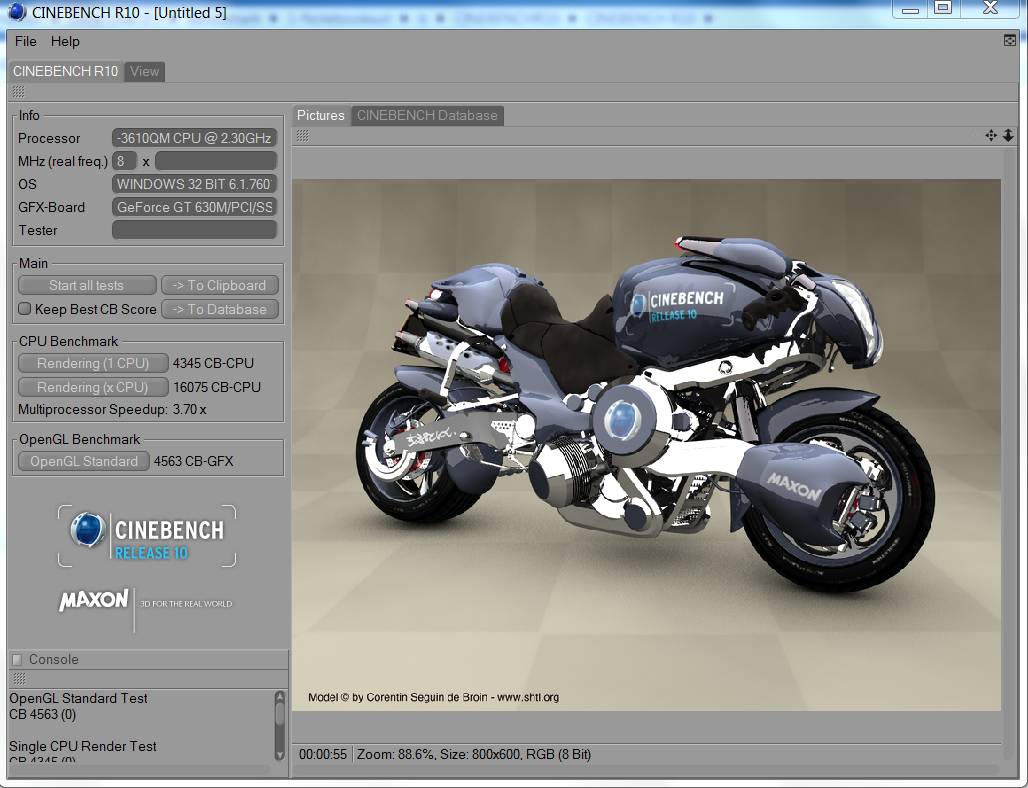Maximize the CINEBENCH window
The width and height of the screenshot is (1028, 788).
tap(943, 8)
